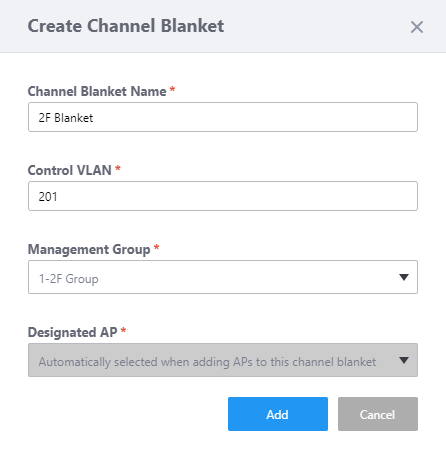This screenshot has height=449, width=446.
Task: Open the Designated AP dropdown
Action: pyautogui.click(x=223, y=360)
